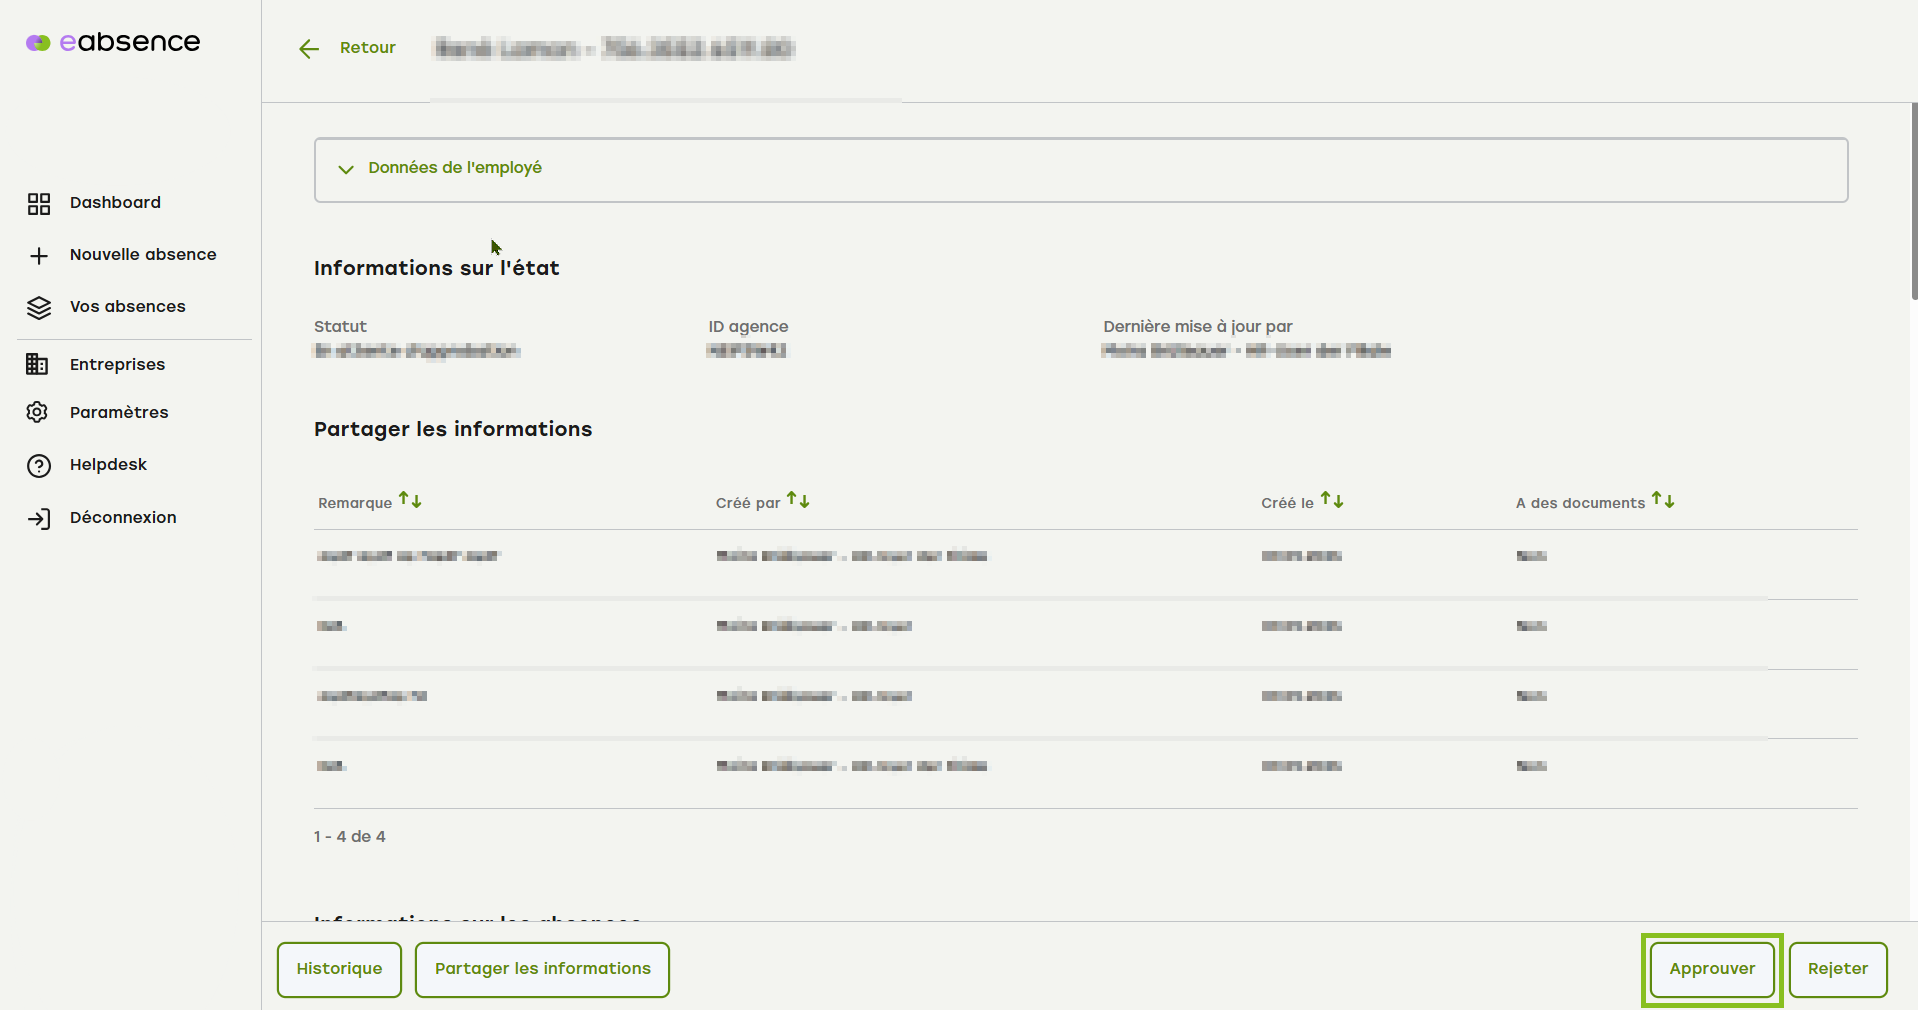Click the Déconnexion logout icon
This screenshot has width=1918, height=1010.
[x=39, y=518]
